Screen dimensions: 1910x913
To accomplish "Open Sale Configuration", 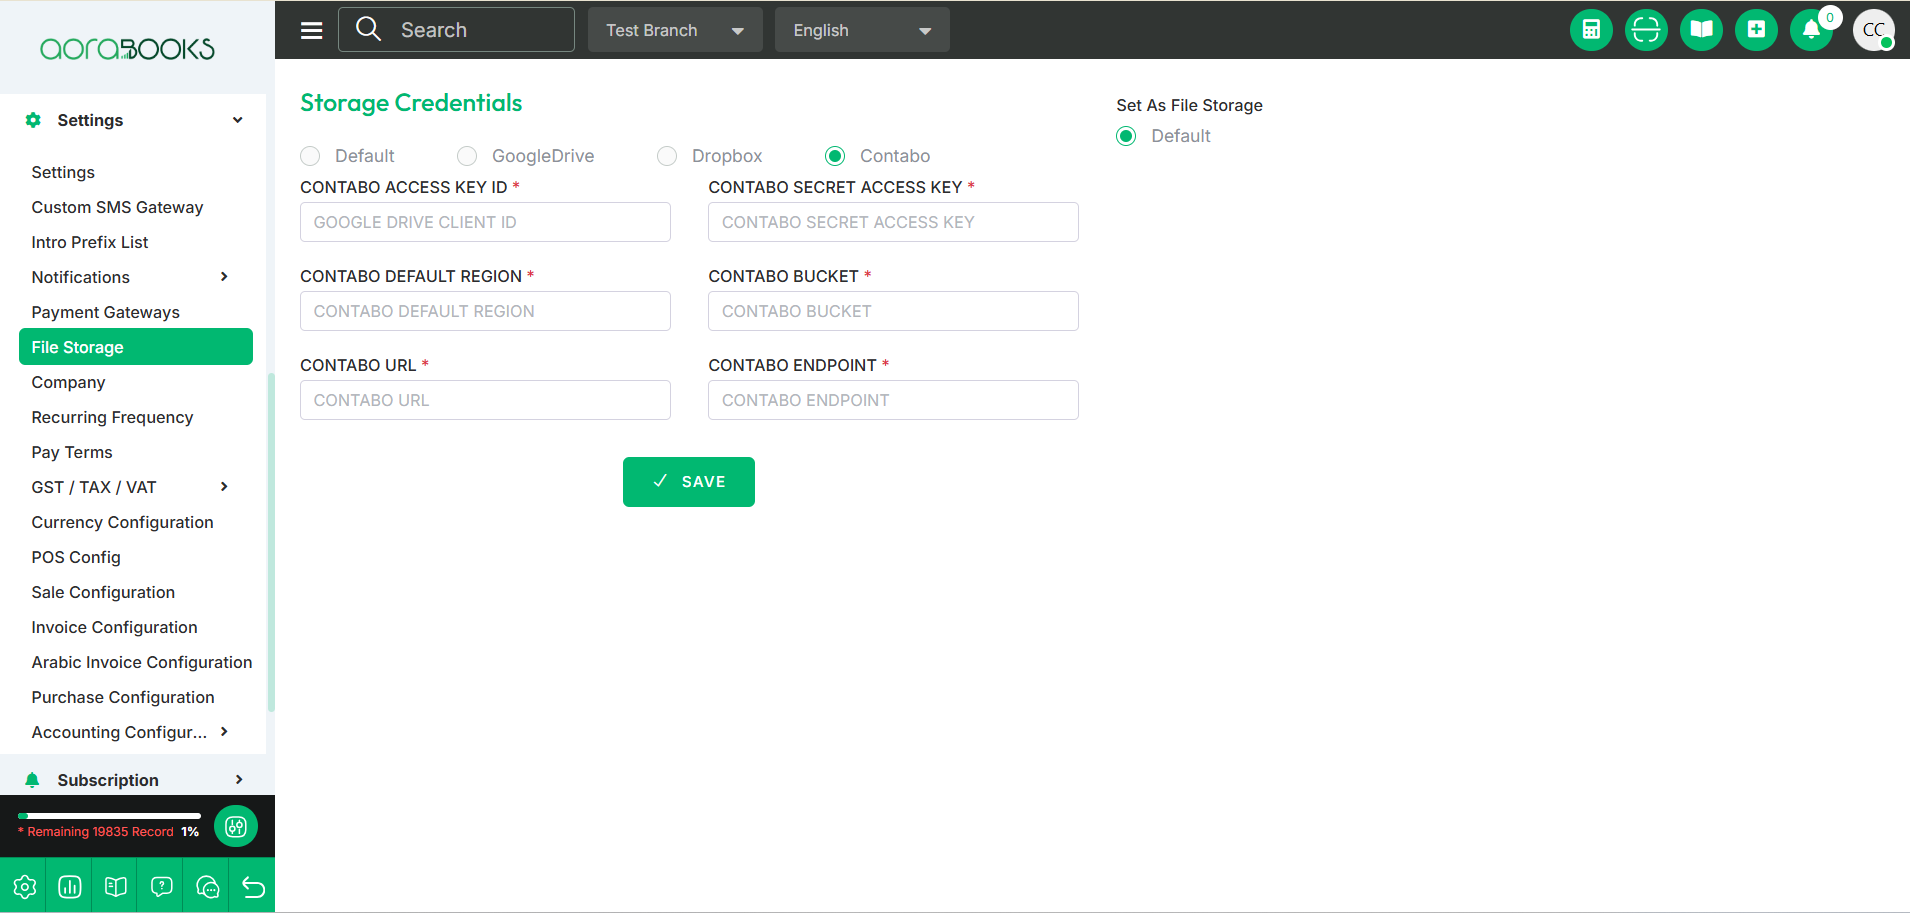I will coord(103,592).
